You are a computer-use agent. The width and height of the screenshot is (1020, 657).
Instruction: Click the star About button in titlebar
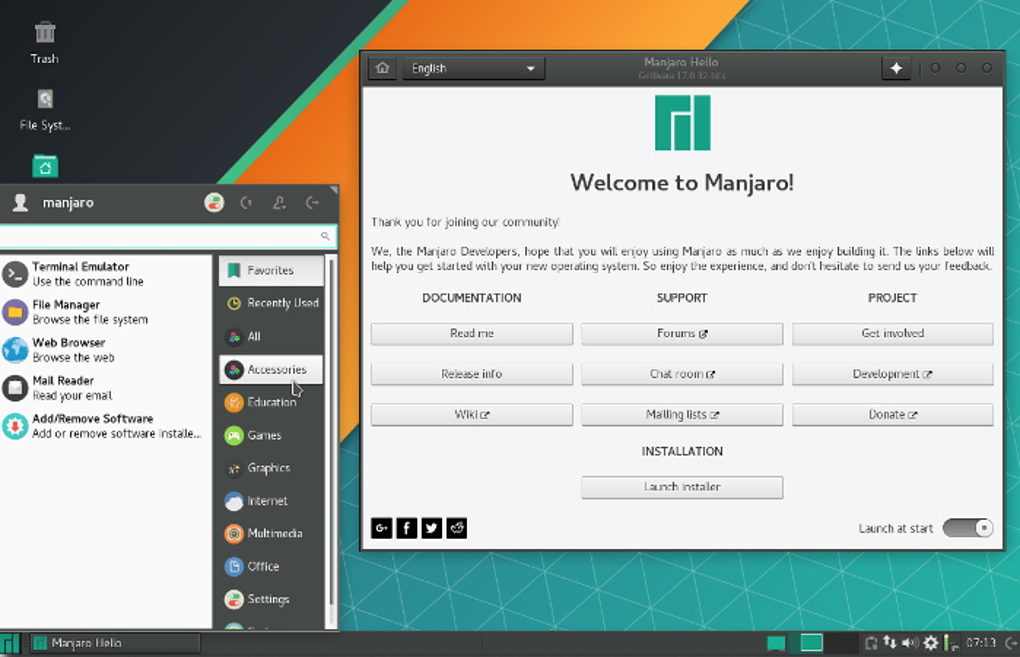tap(896, 68)
